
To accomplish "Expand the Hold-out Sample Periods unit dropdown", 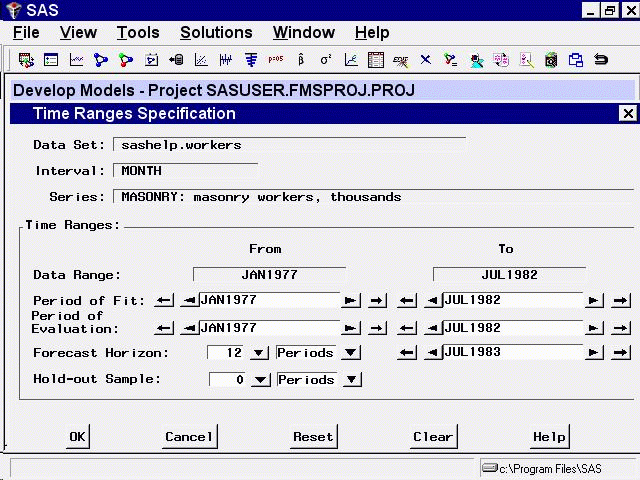I will [x=351, y=380].
